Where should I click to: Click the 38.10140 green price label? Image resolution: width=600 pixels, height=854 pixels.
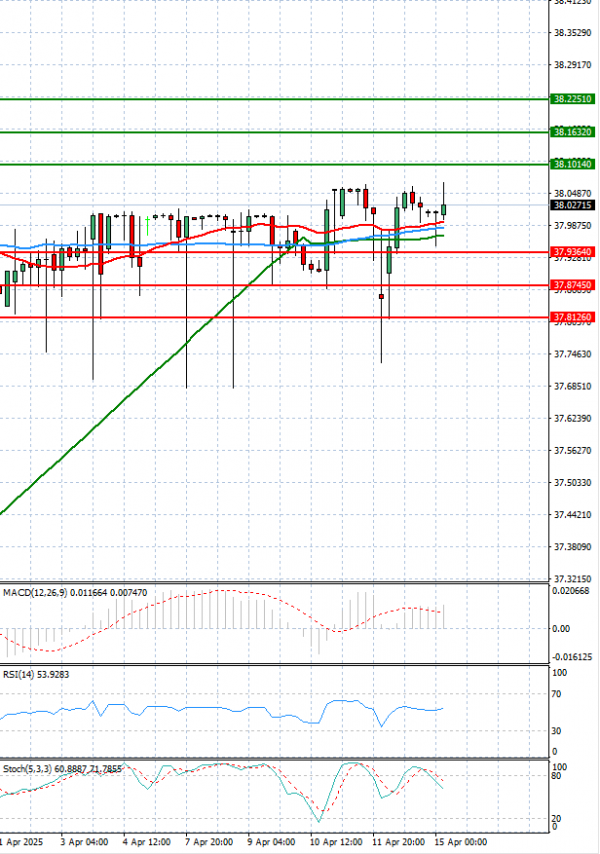click(572, 164)
